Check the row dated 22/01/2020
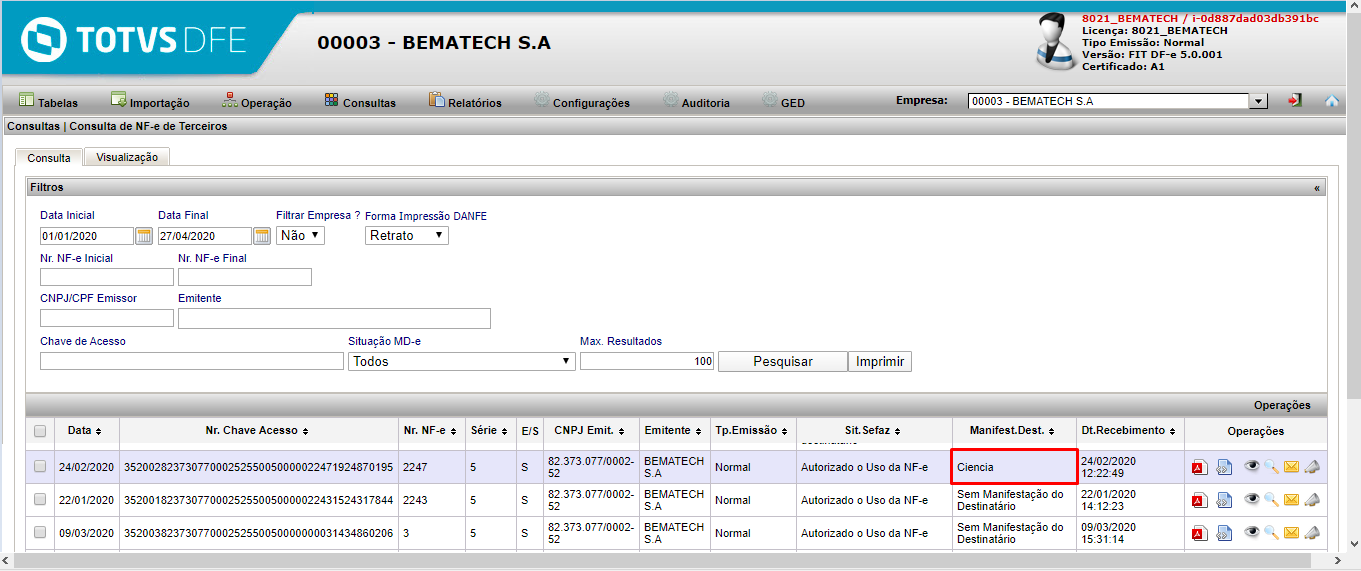 pyautogui.click(x=40, y=499)
